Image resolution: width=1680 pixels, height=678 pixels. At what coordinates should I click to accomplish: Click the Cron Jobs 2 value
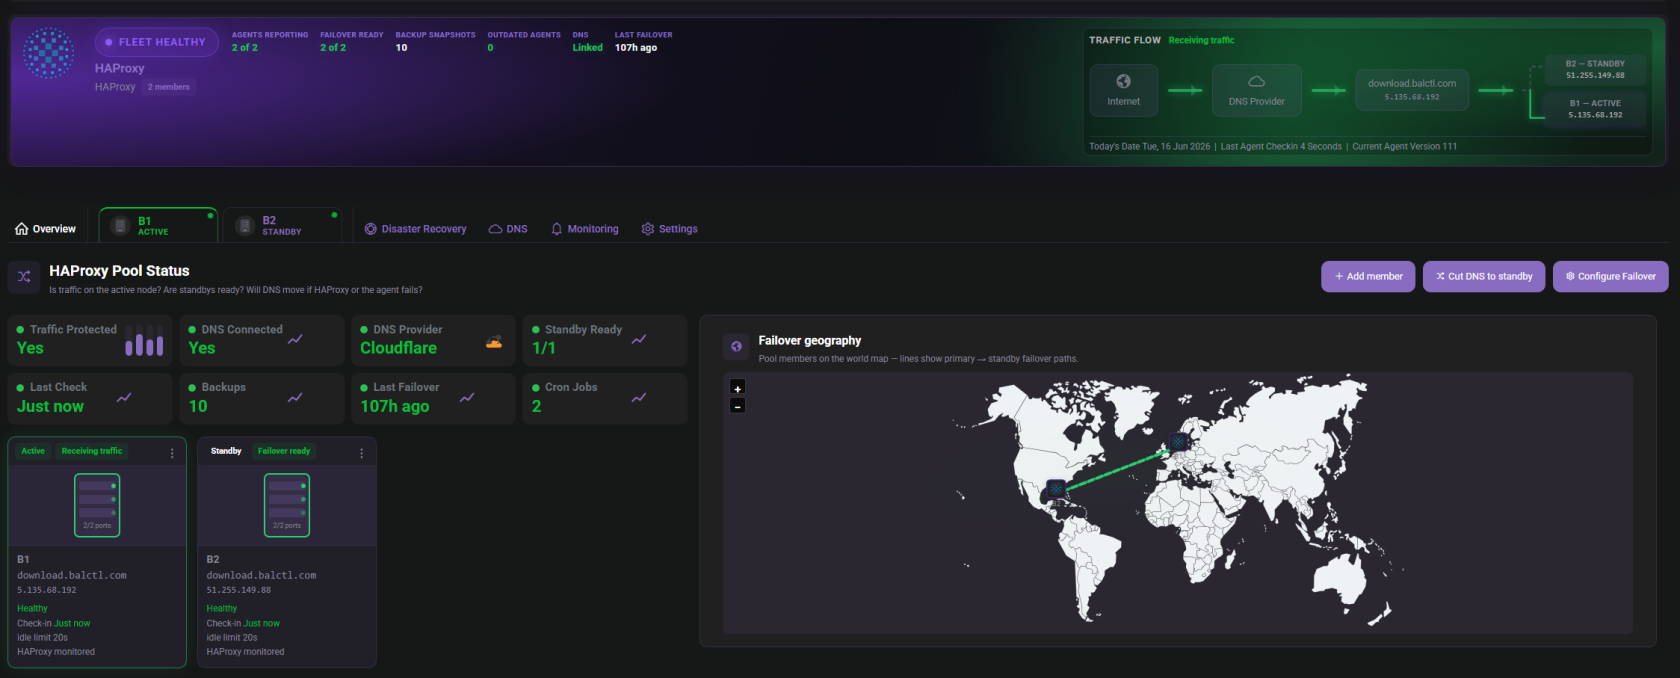pyautogui.click(x=537, y=406)
